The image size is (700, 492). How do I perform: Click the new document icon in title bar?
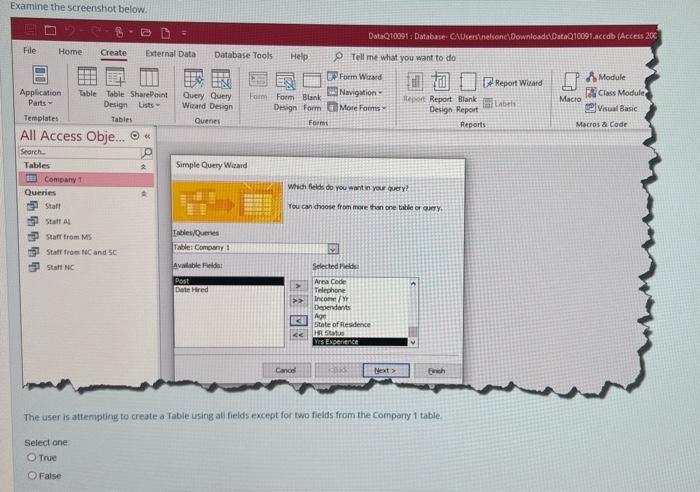166,33
